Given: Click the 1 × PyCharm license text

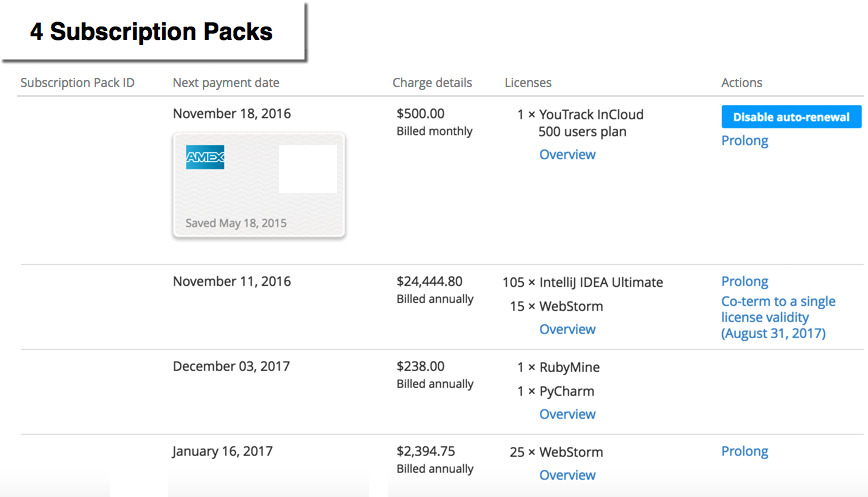Looking at the screenshot, I should pyautogui.click(x=555, y=391).
